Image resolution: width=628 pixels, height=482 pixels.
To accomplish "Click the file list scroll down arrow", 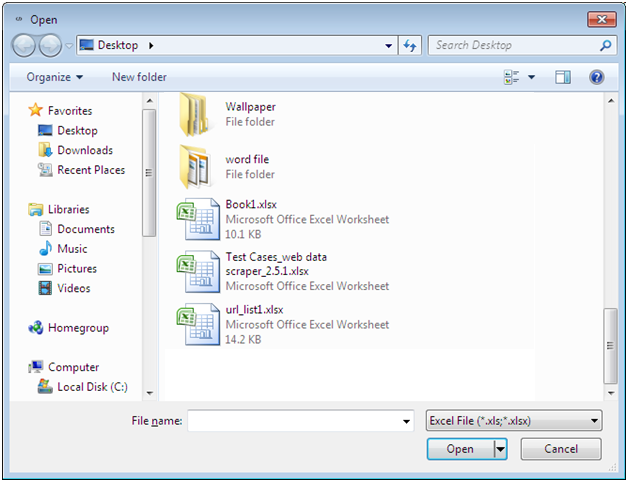I will tap(610, 393).
